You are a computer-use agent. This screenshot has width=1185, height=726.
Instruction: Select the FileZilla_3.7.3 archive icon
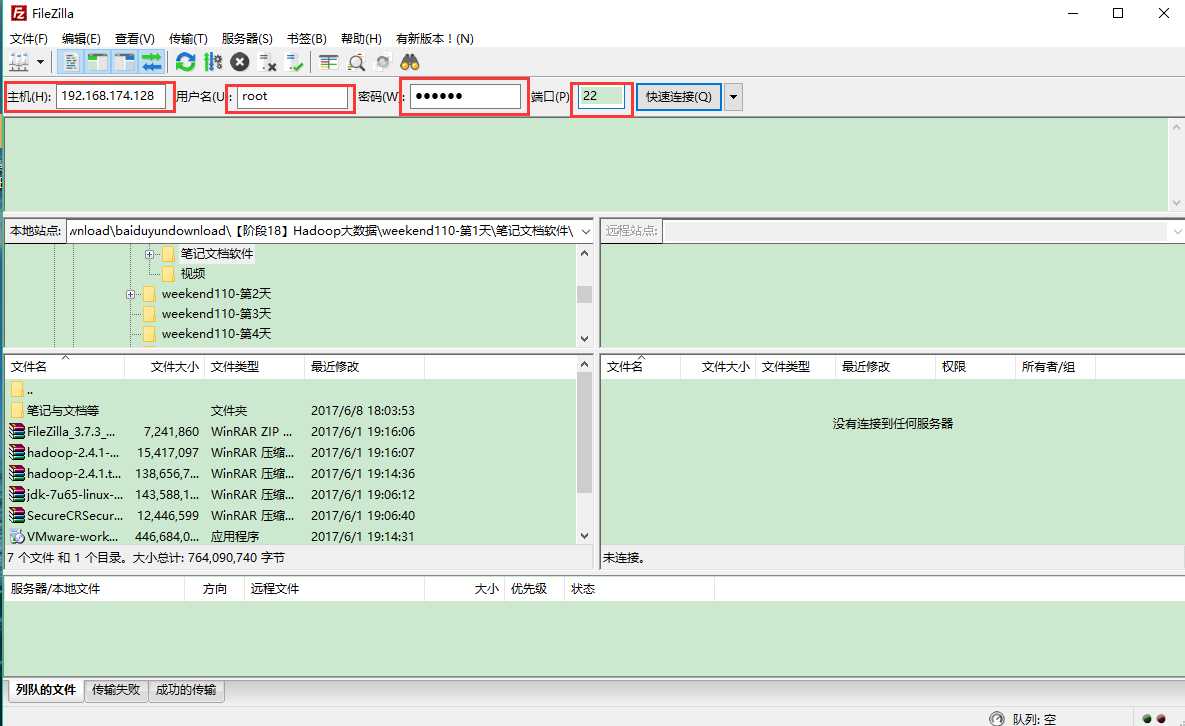coord(17,431)
